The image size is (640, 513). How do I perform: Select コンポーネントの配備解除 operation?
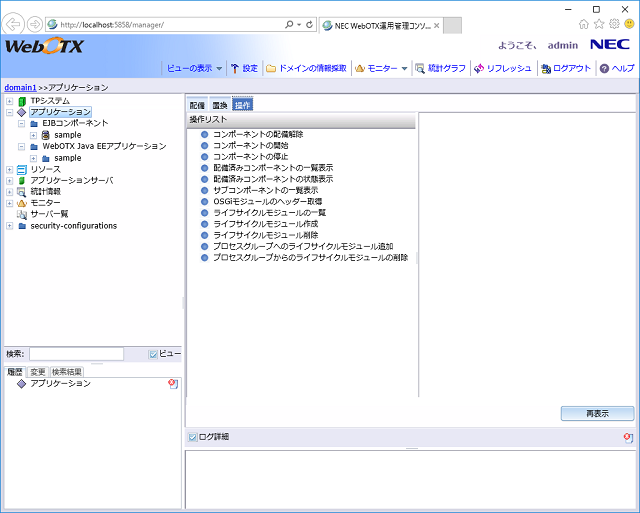[257, 134]
